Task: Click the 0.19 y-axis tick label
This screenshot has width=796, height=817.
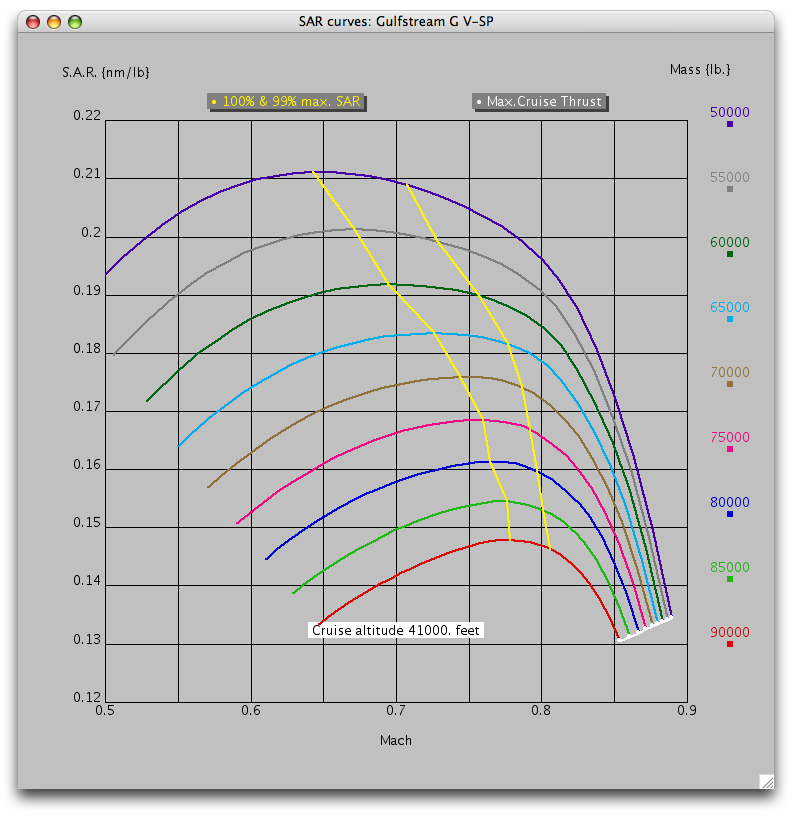Action: [x=87, y=291]
